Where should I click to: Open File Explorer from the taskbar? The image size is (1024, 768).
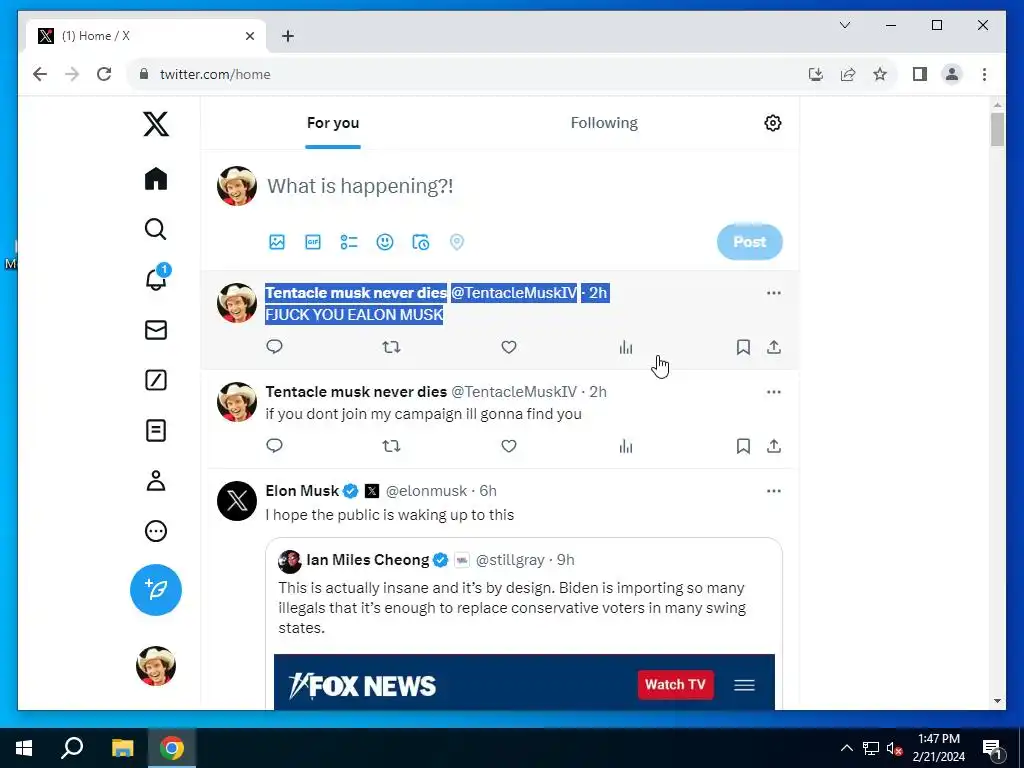tap(122, 748)
